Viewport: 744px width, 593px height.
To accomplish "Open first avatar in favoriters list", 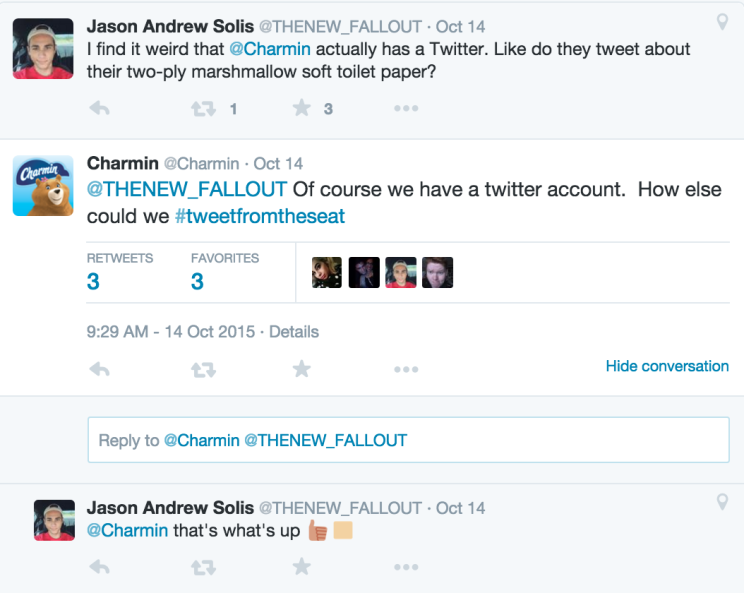I will (x=327, y=273).
